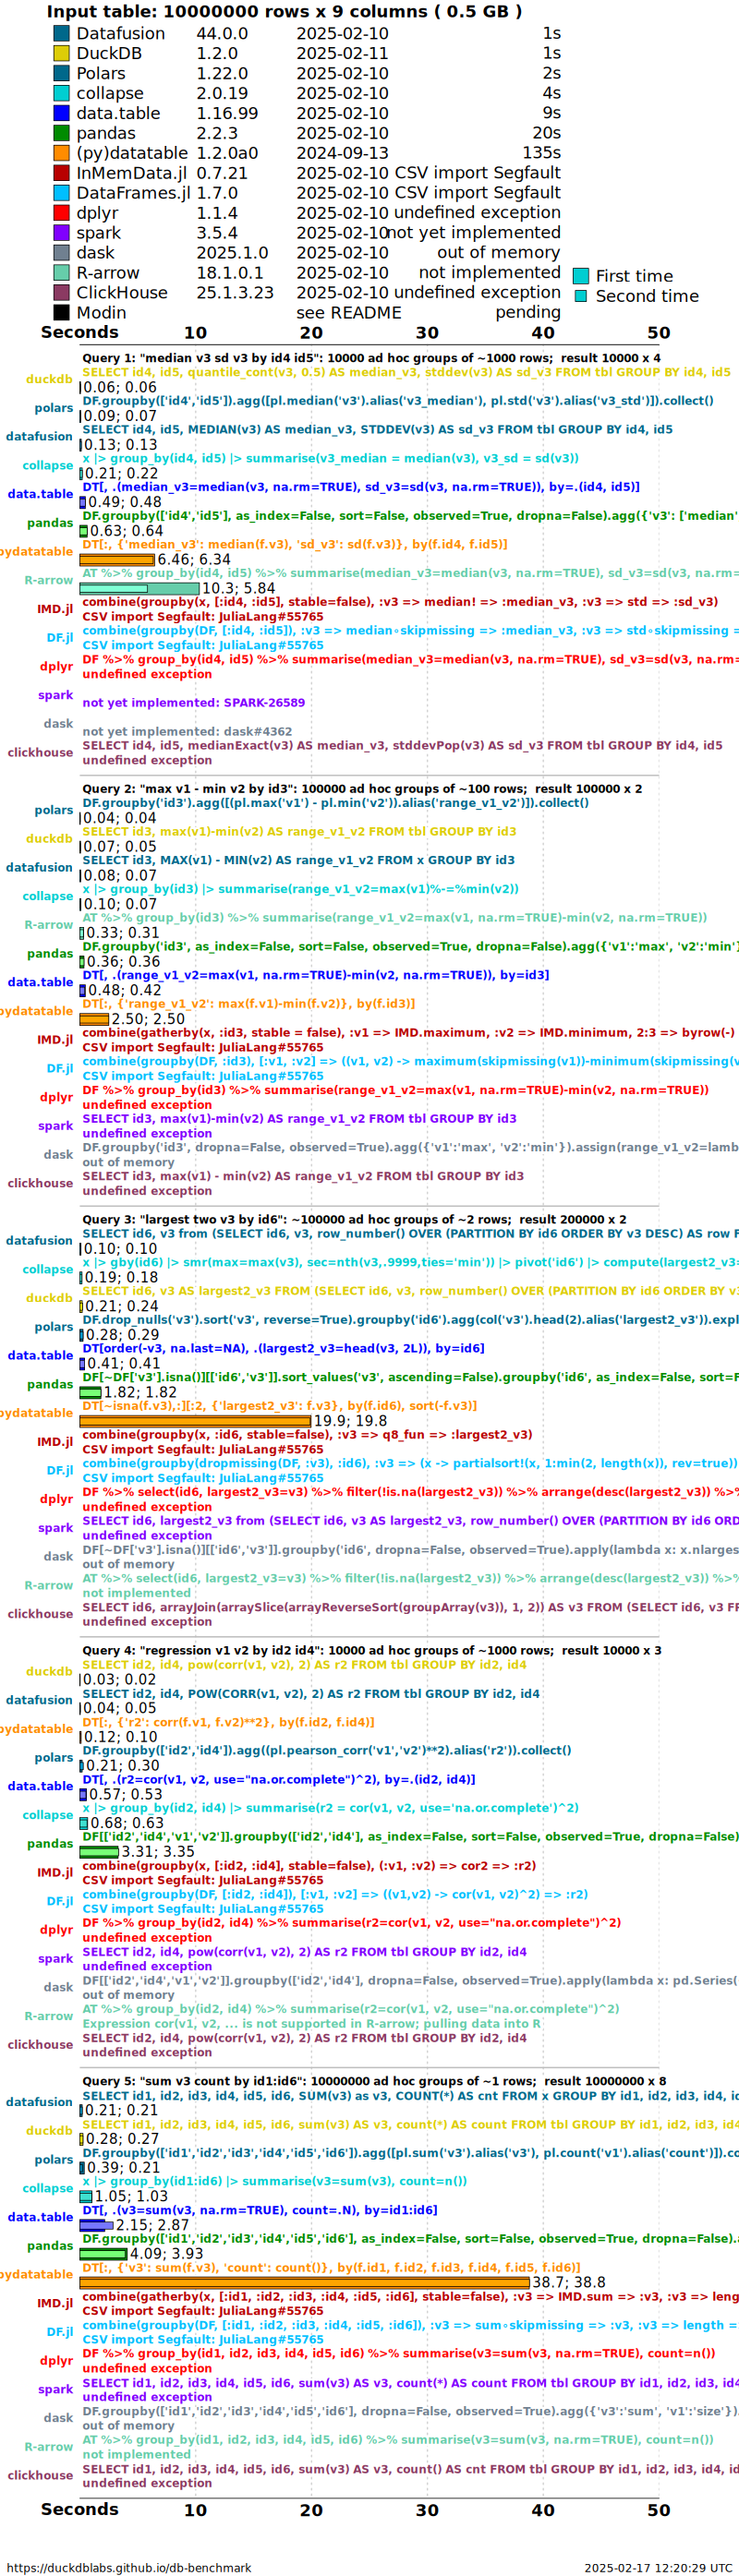Click the DuckDB yellow legend swatch

(x=61, y=53)
